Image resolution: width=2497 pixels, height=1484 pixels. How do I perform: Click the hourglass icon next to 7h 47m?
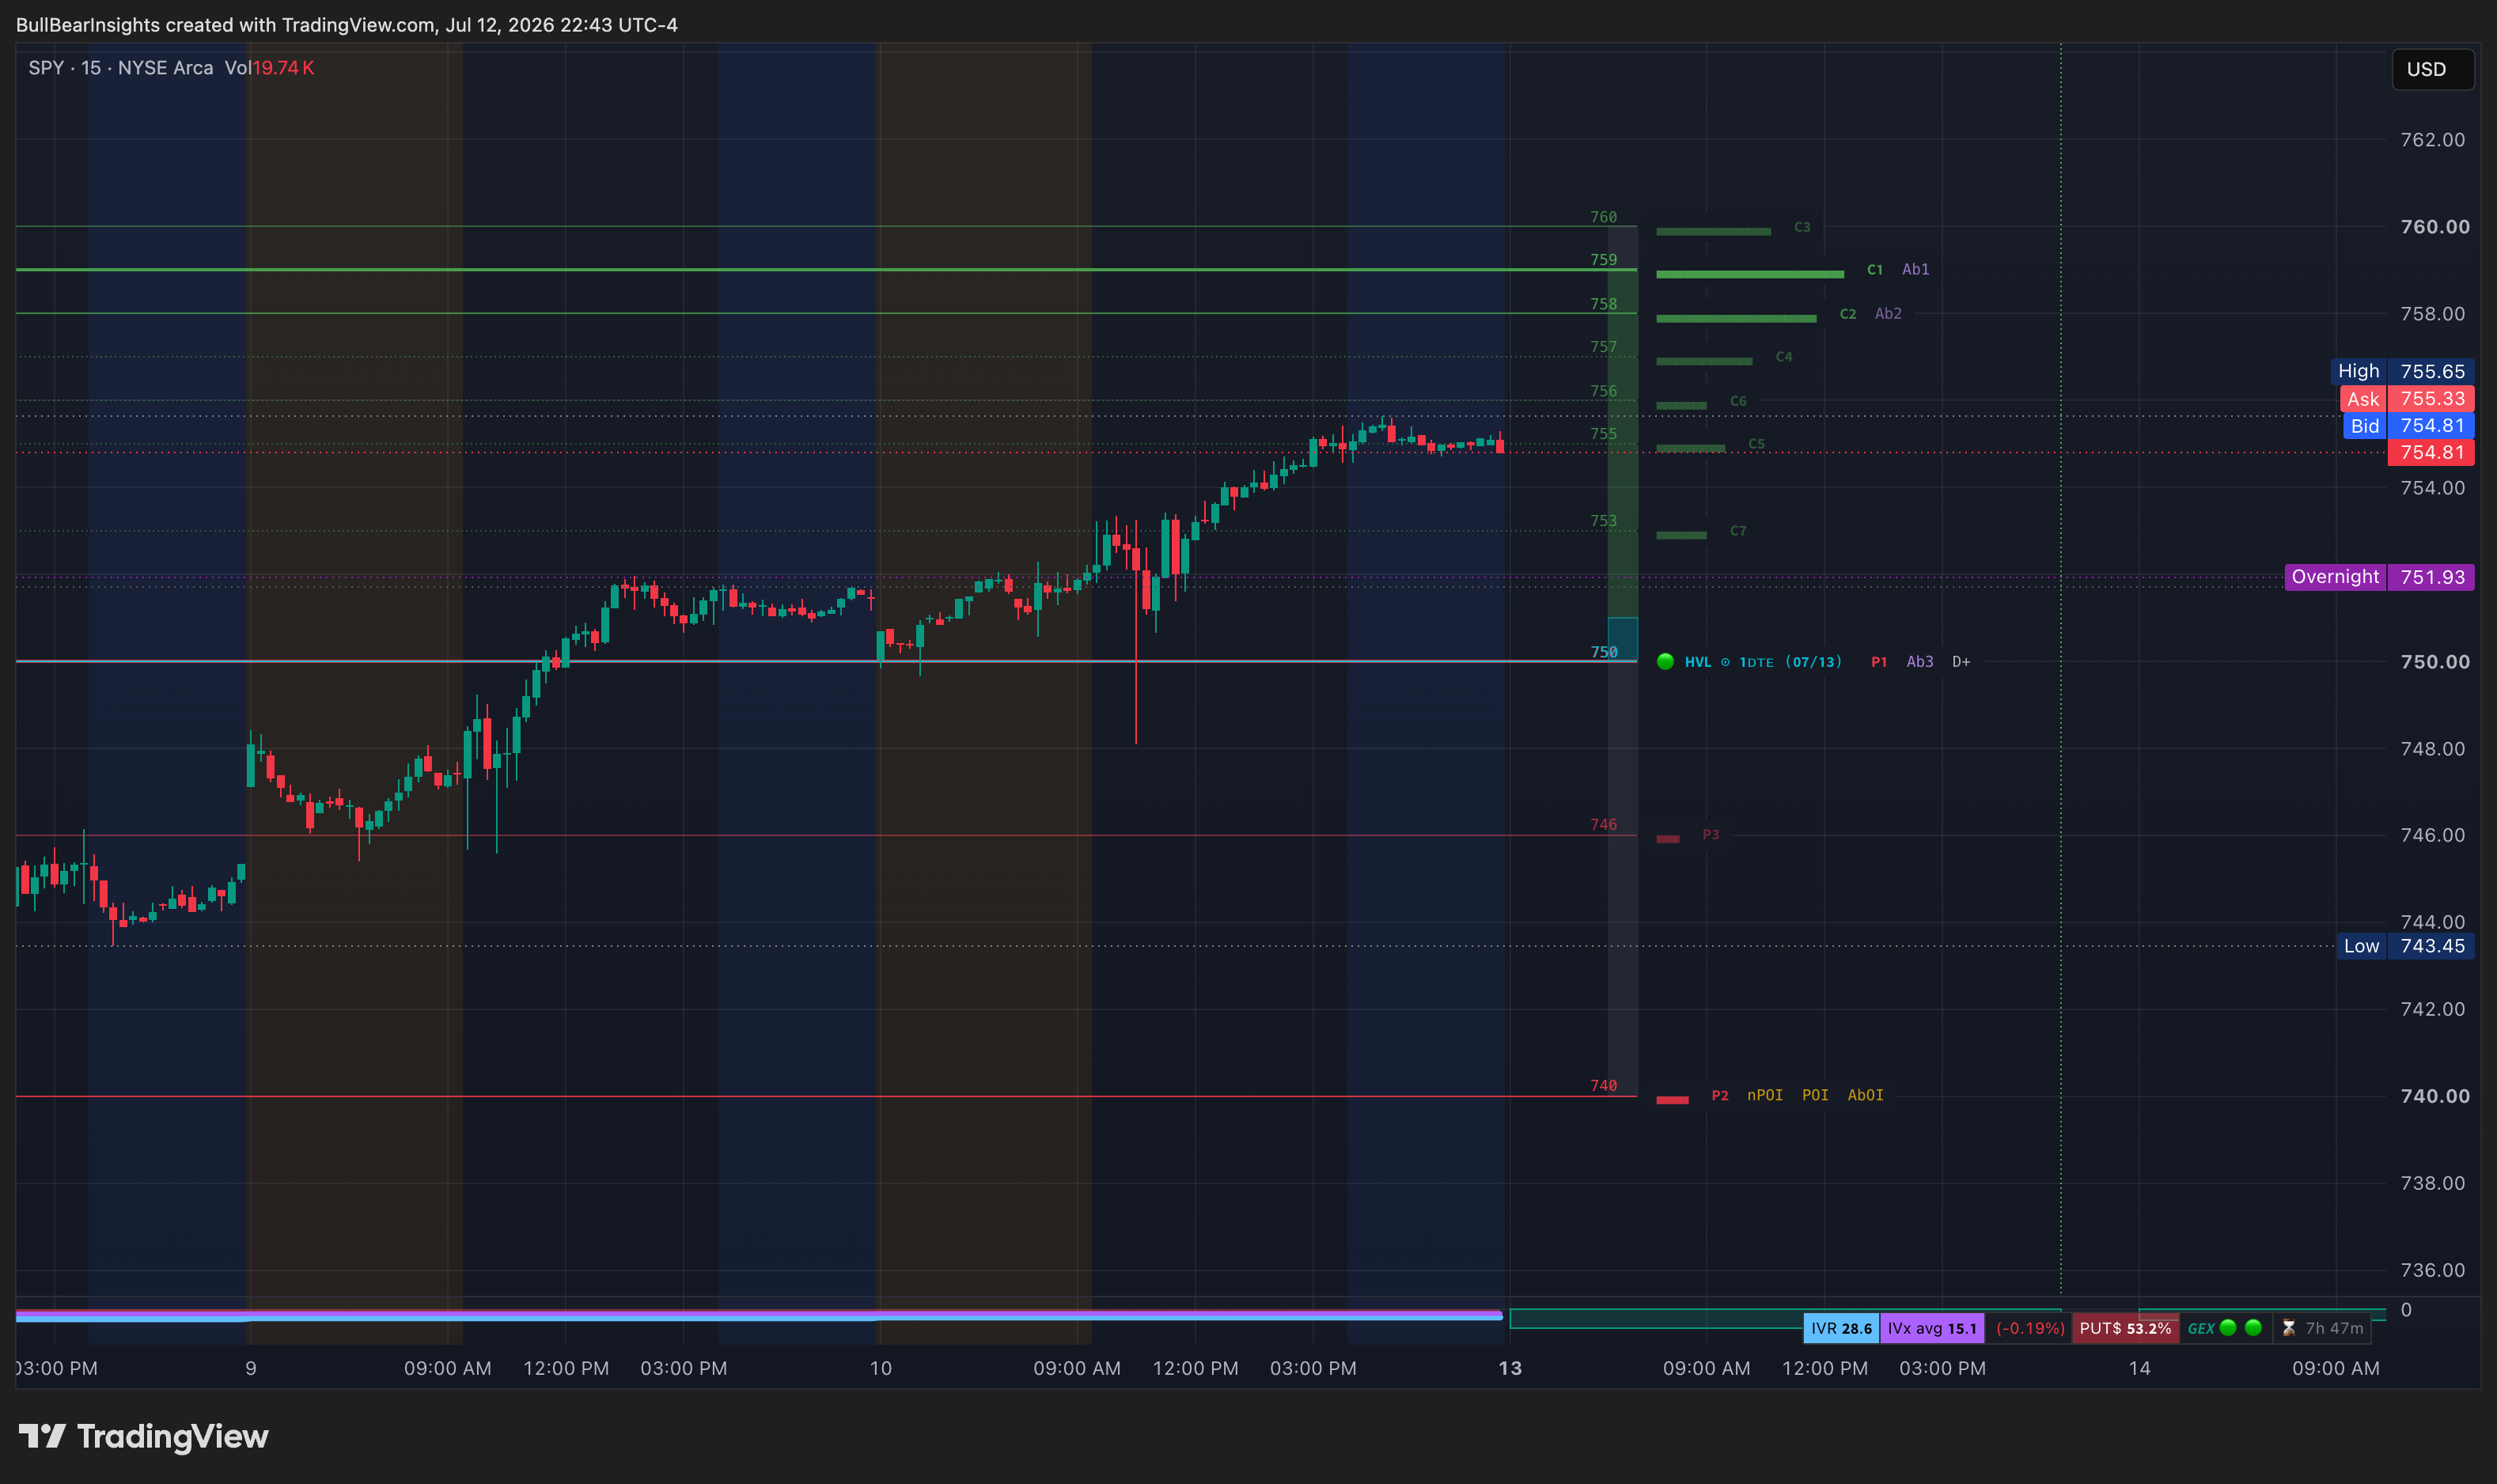pyautogui.click(x=2288, y=1328)
